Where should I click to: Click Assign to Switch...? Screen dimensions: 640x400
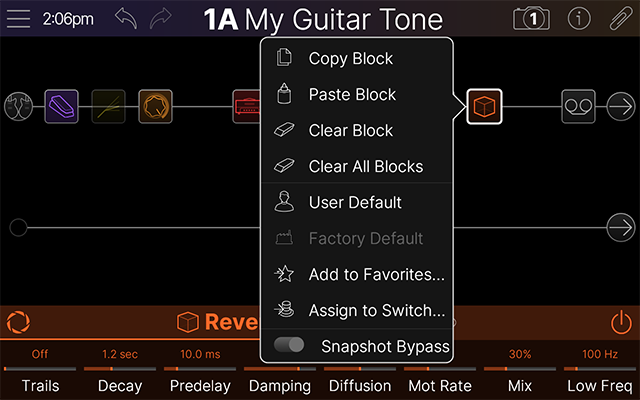pyautogui.click(x=376, y=310)
